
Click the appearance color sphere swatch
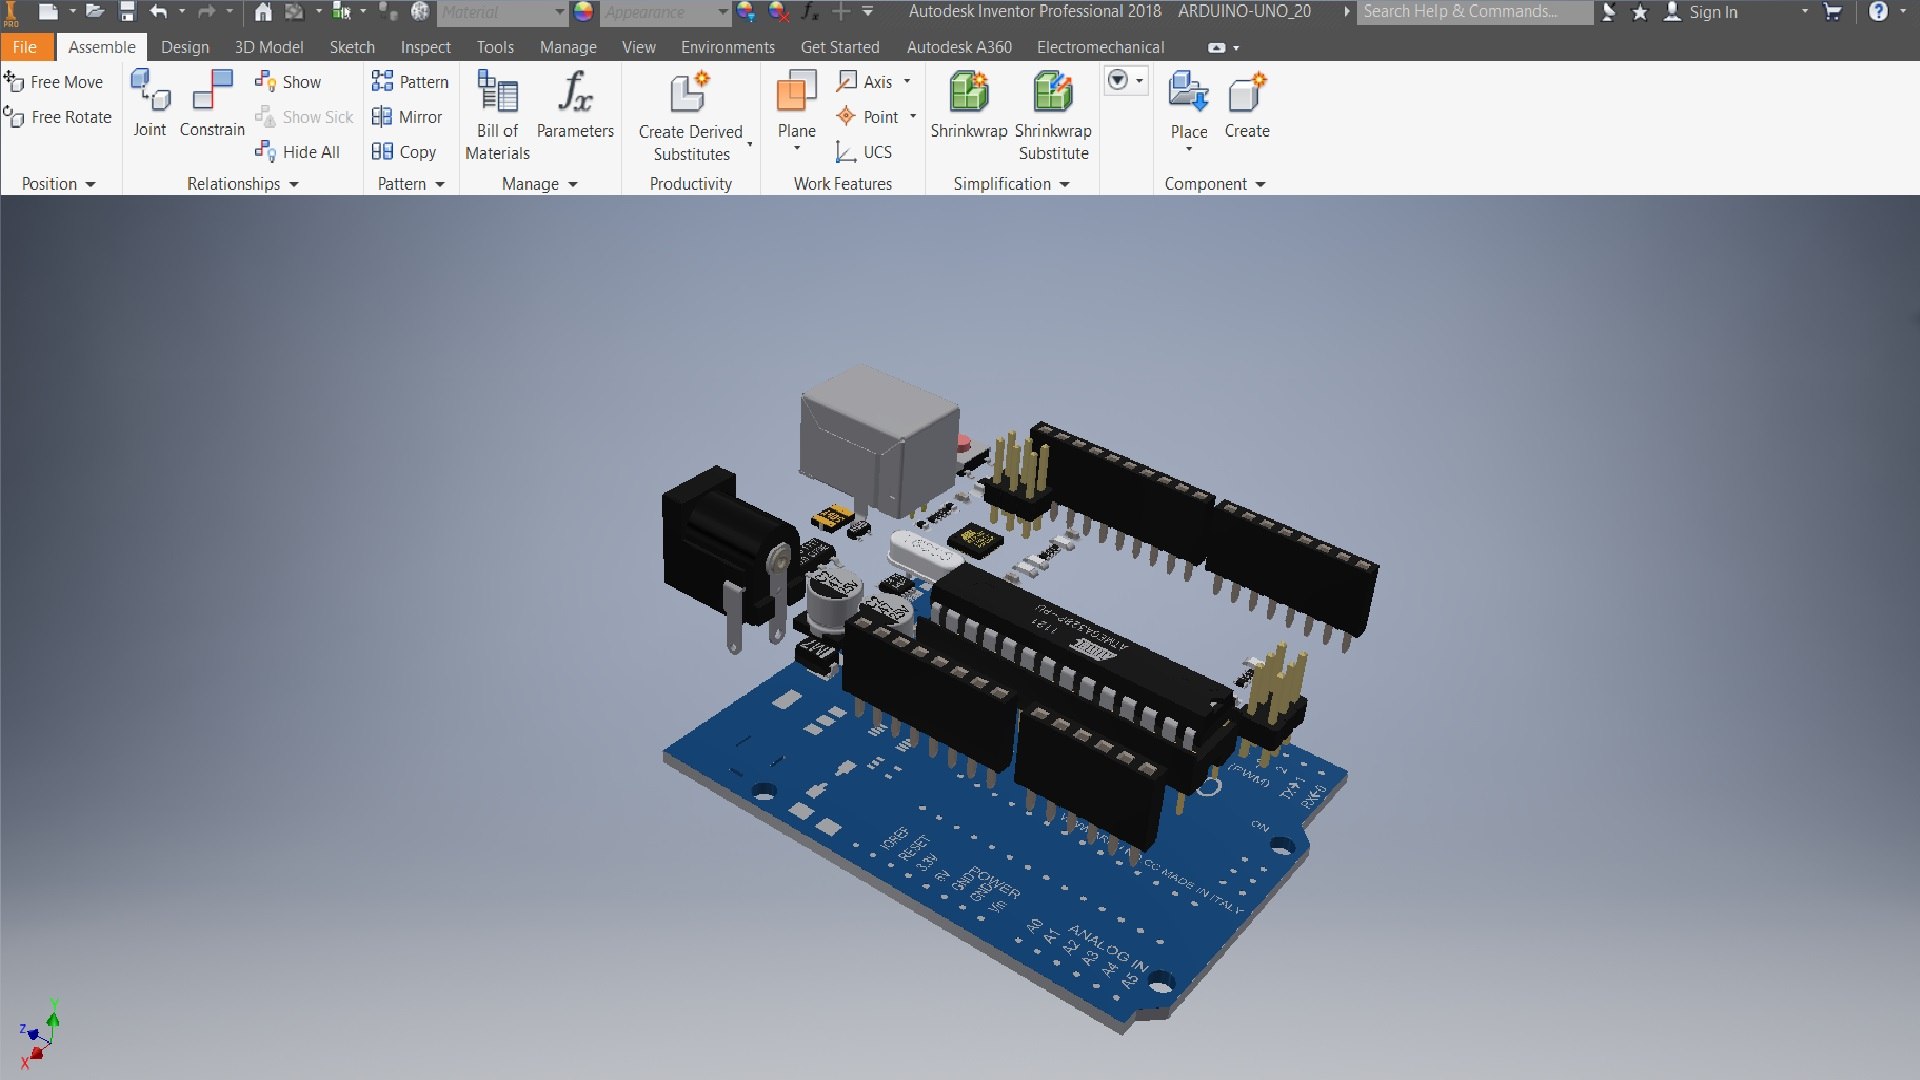(x=584, y=12)
